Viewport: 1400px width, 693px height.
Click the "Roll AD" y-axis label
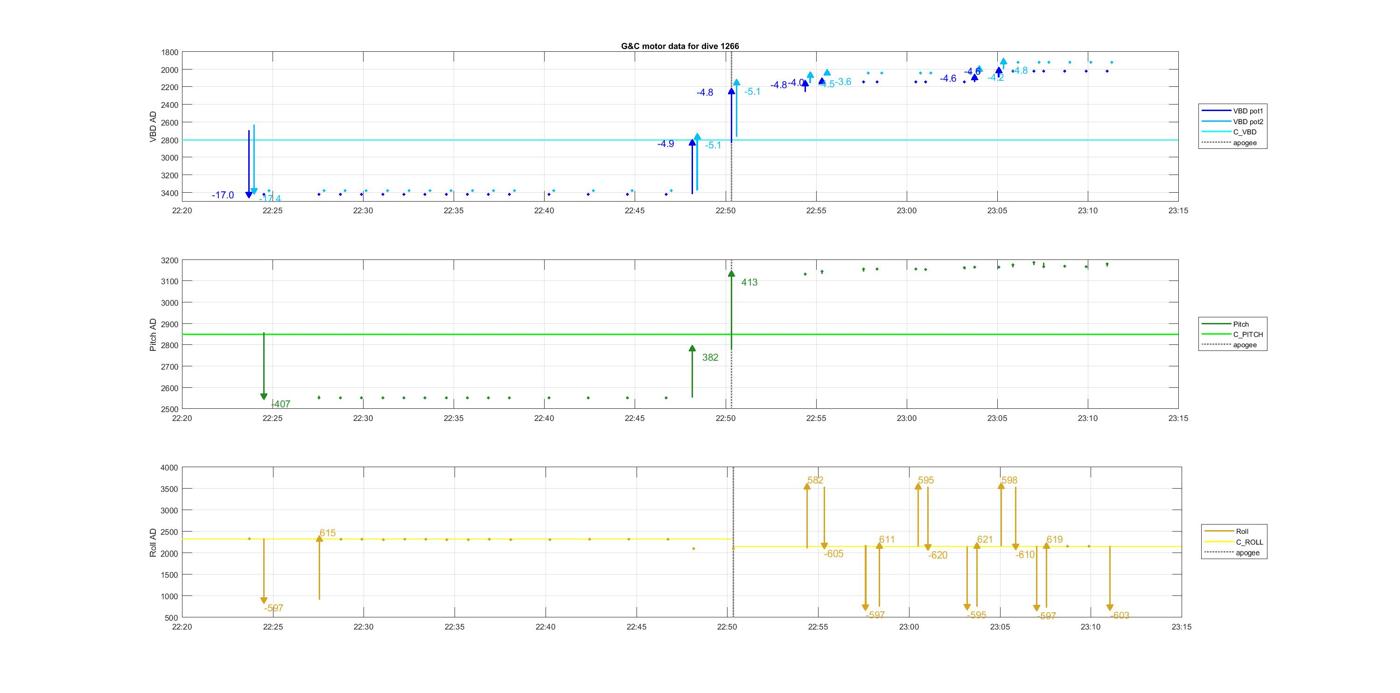pos(153,542)
